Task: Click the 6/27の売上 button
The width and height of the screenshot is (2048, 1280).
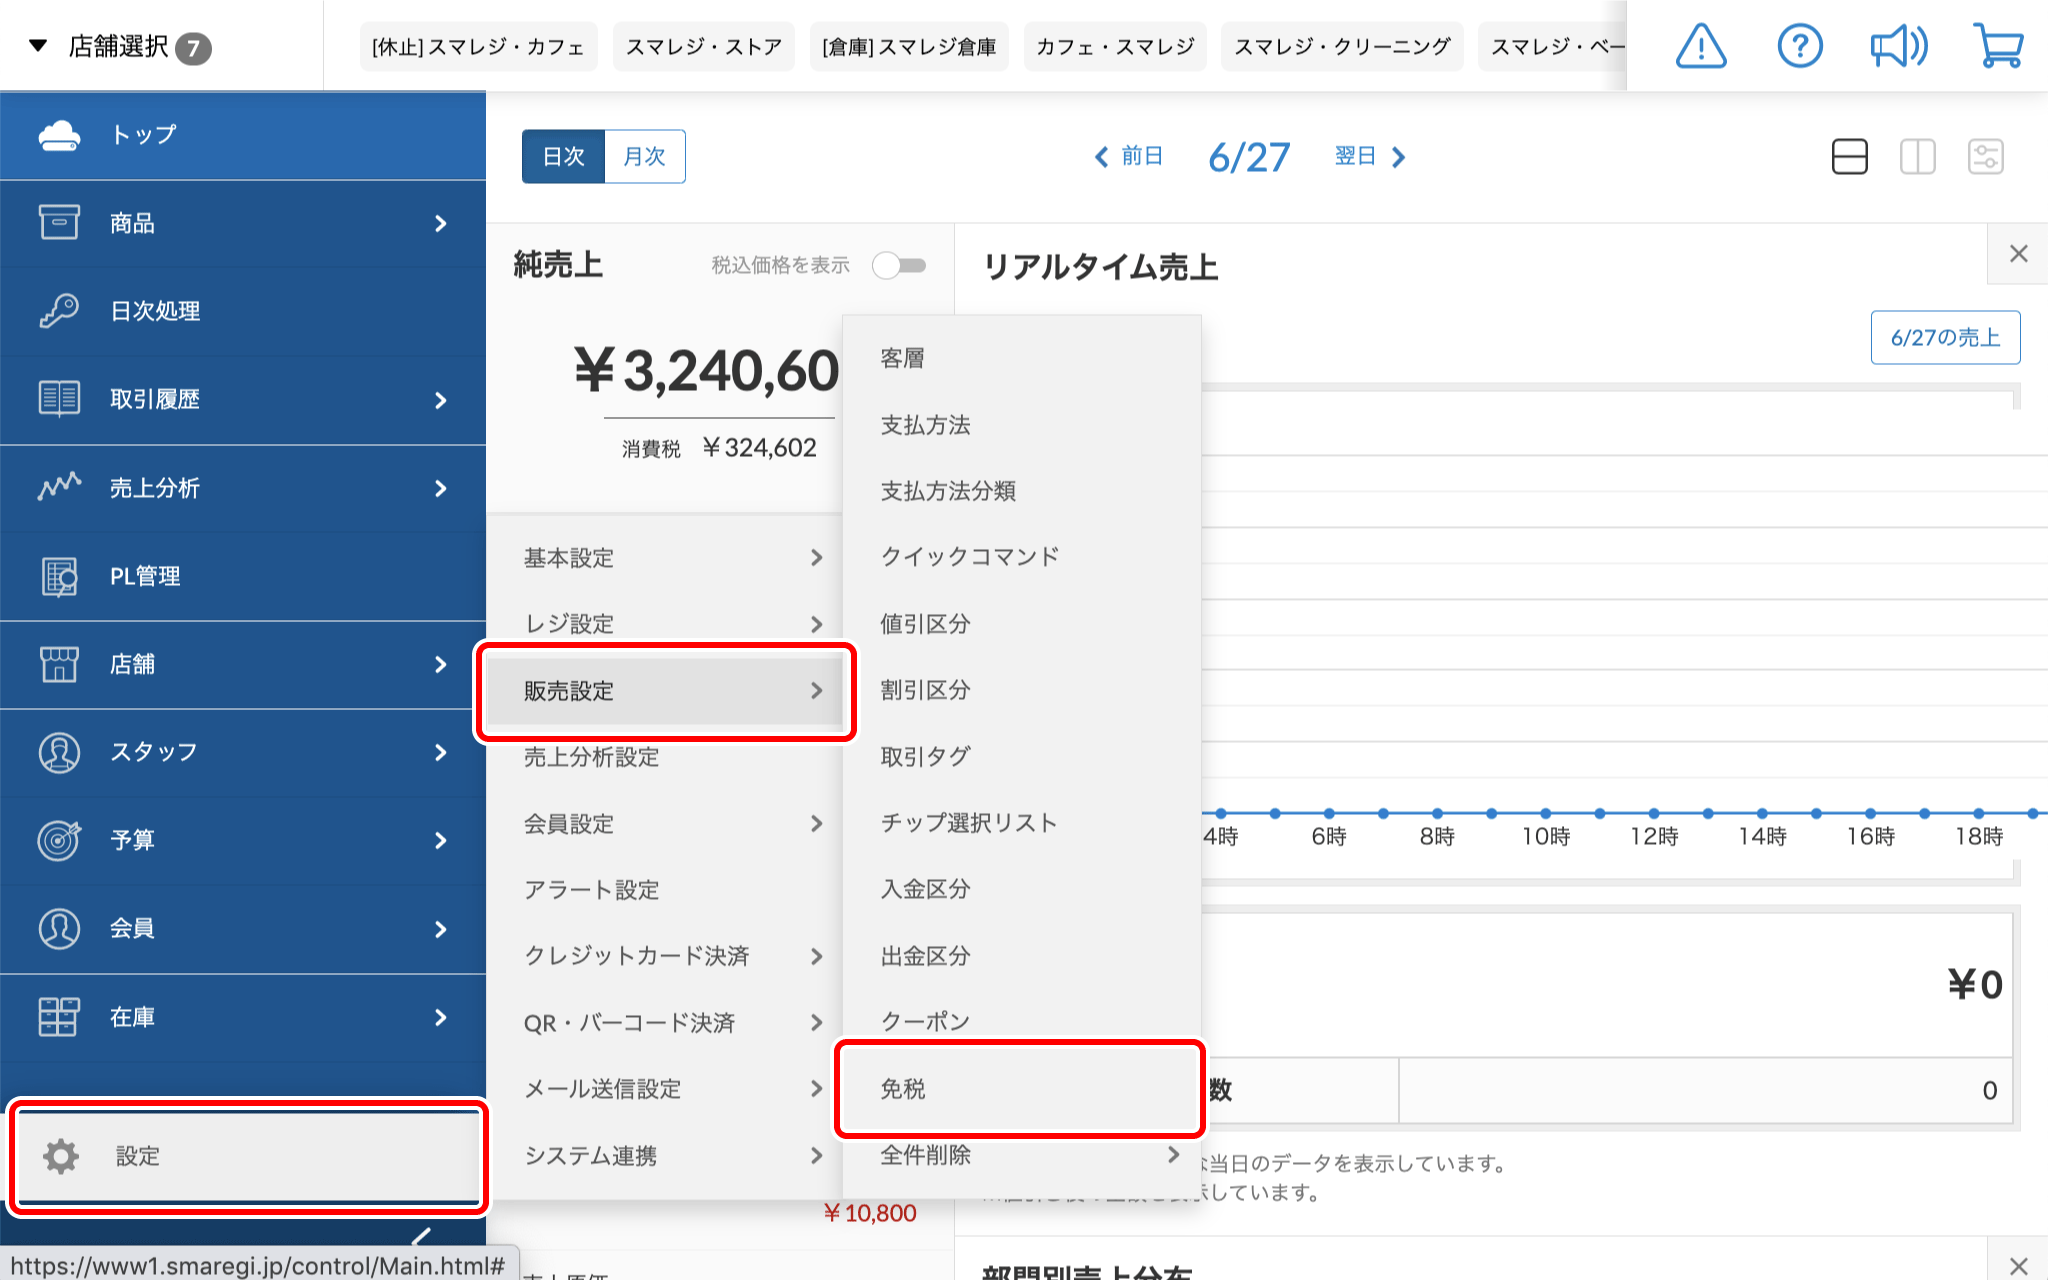Action: (x=1944, y=338)
